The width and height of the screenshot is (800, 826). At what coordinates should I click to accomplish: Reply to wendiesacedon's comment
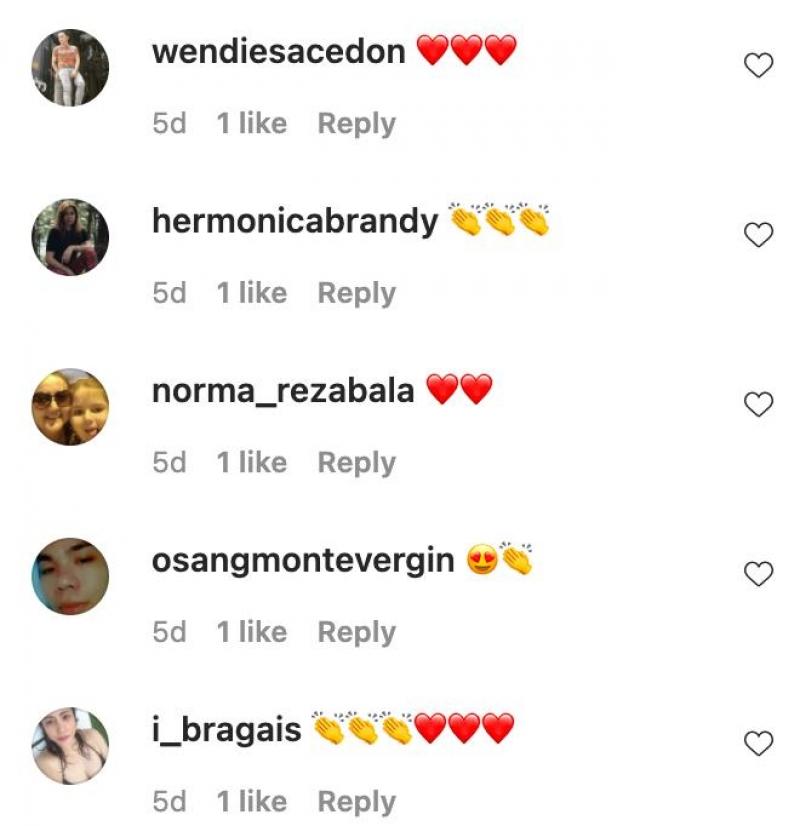pyautogui.click(x=357, y=124)
